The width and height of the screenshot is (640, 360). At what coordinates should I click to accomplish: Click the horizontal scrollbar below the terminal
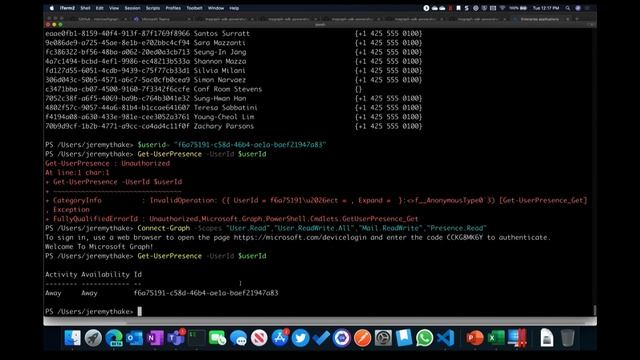(x=320, y=322)
